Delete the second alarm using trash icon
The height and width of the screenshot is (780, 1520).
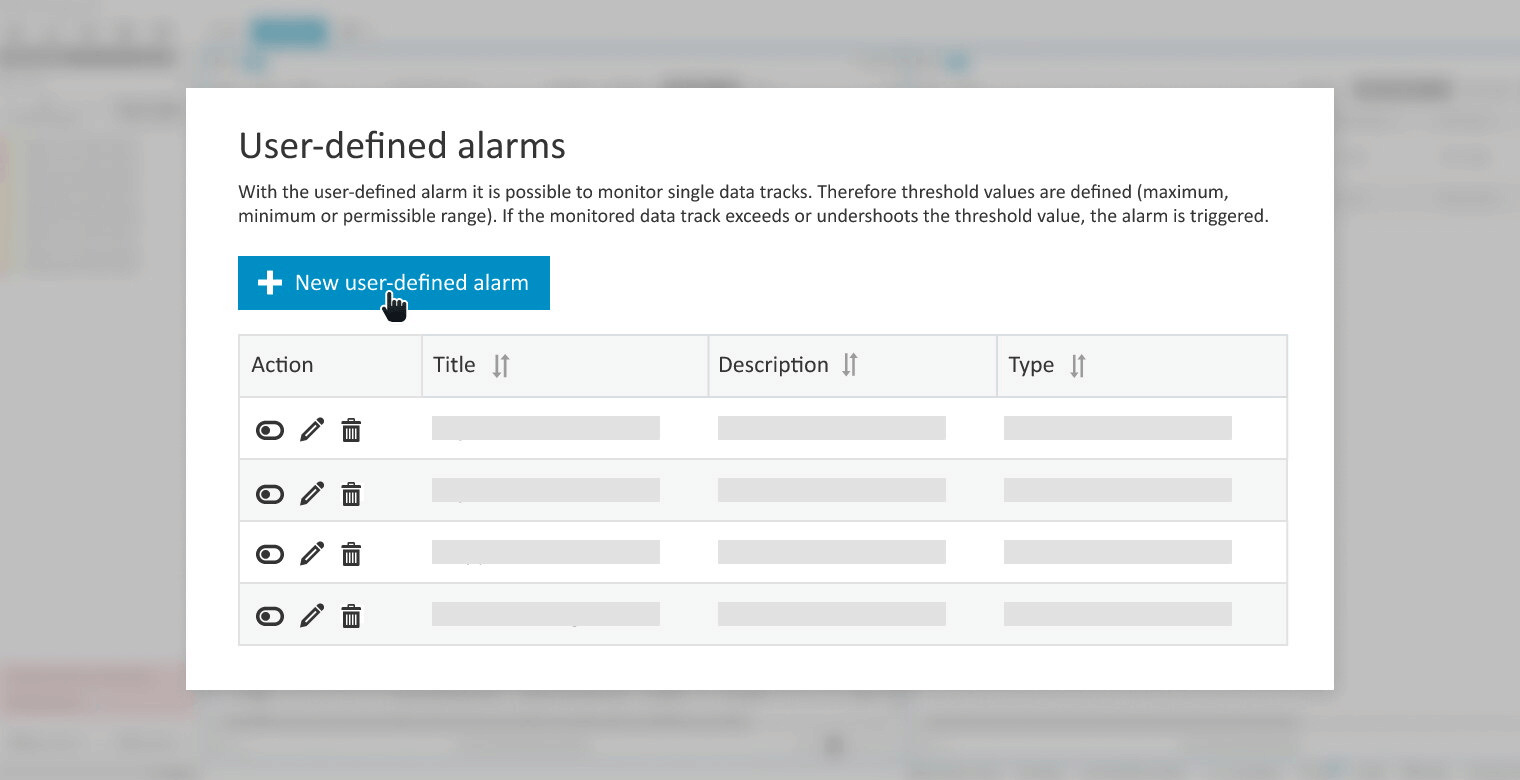(351, 492)
